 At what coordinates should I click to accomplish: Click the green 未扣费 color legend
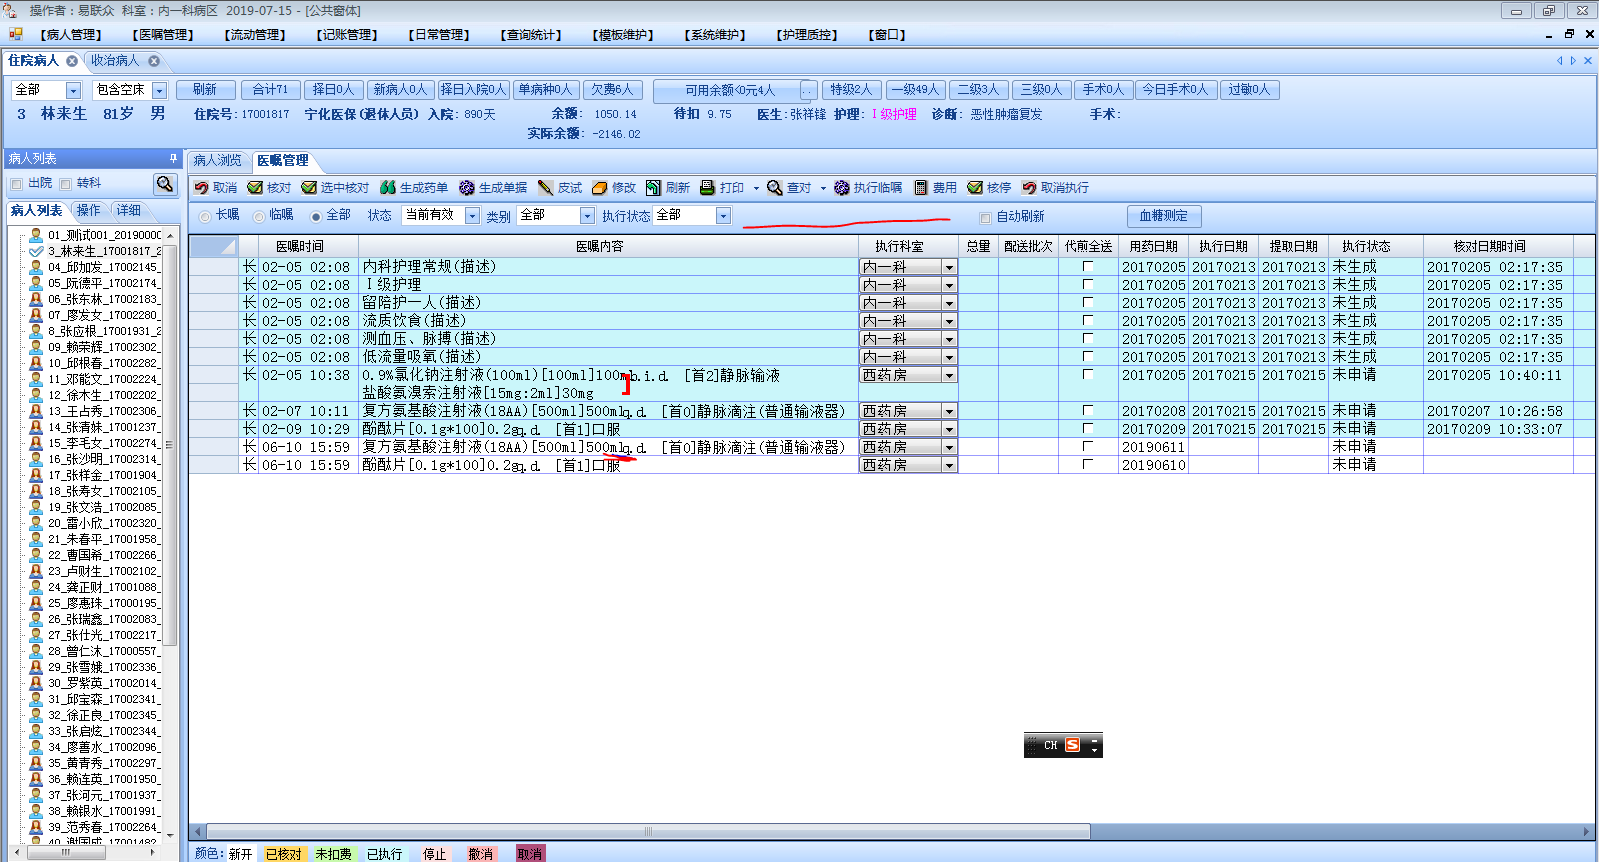[333, 854]
